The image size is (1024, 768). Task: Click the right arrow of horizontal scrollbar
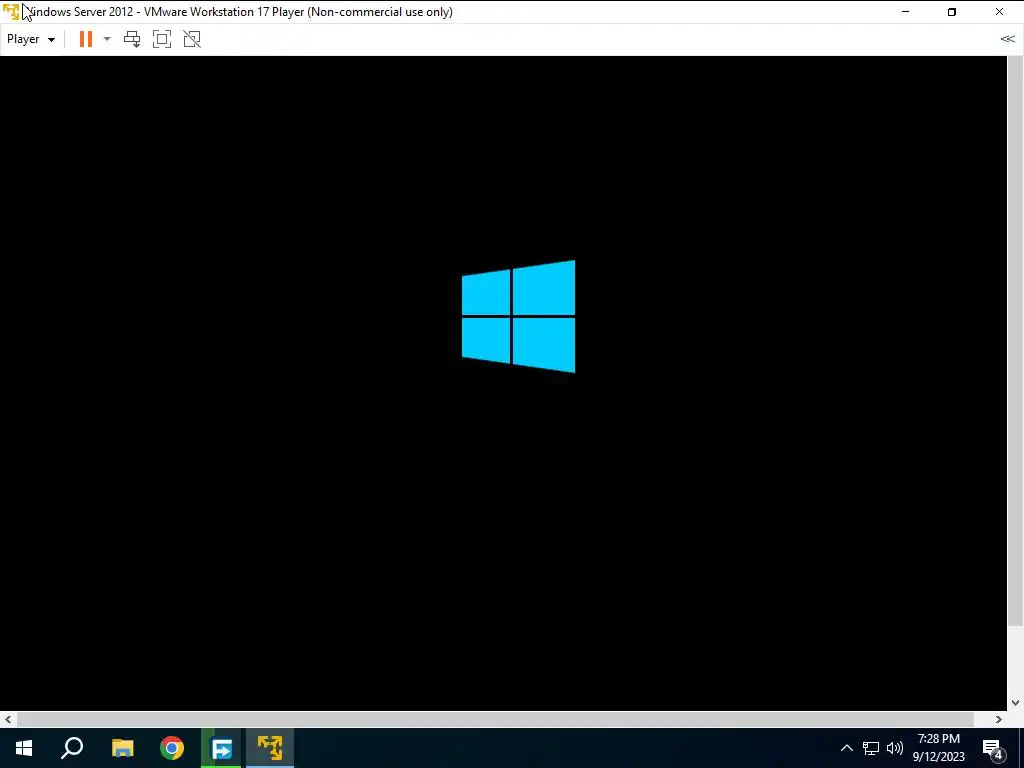point(999,719)
